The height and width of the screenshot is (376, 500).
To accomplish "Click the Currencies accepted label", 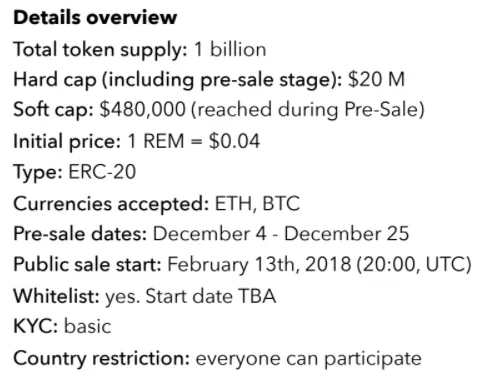I will (x=111, y=204).
